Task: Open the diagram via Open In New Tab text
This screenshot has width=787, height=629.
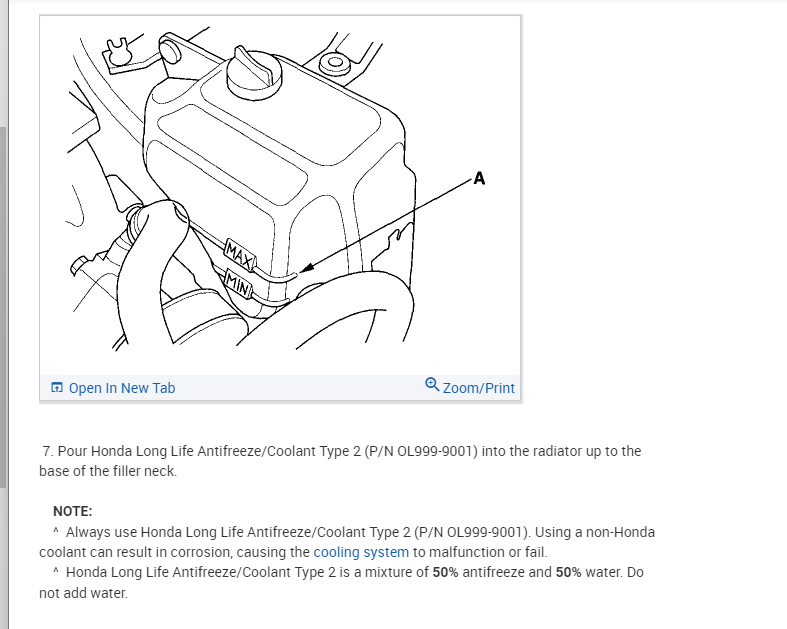Action: coord(122,388)
